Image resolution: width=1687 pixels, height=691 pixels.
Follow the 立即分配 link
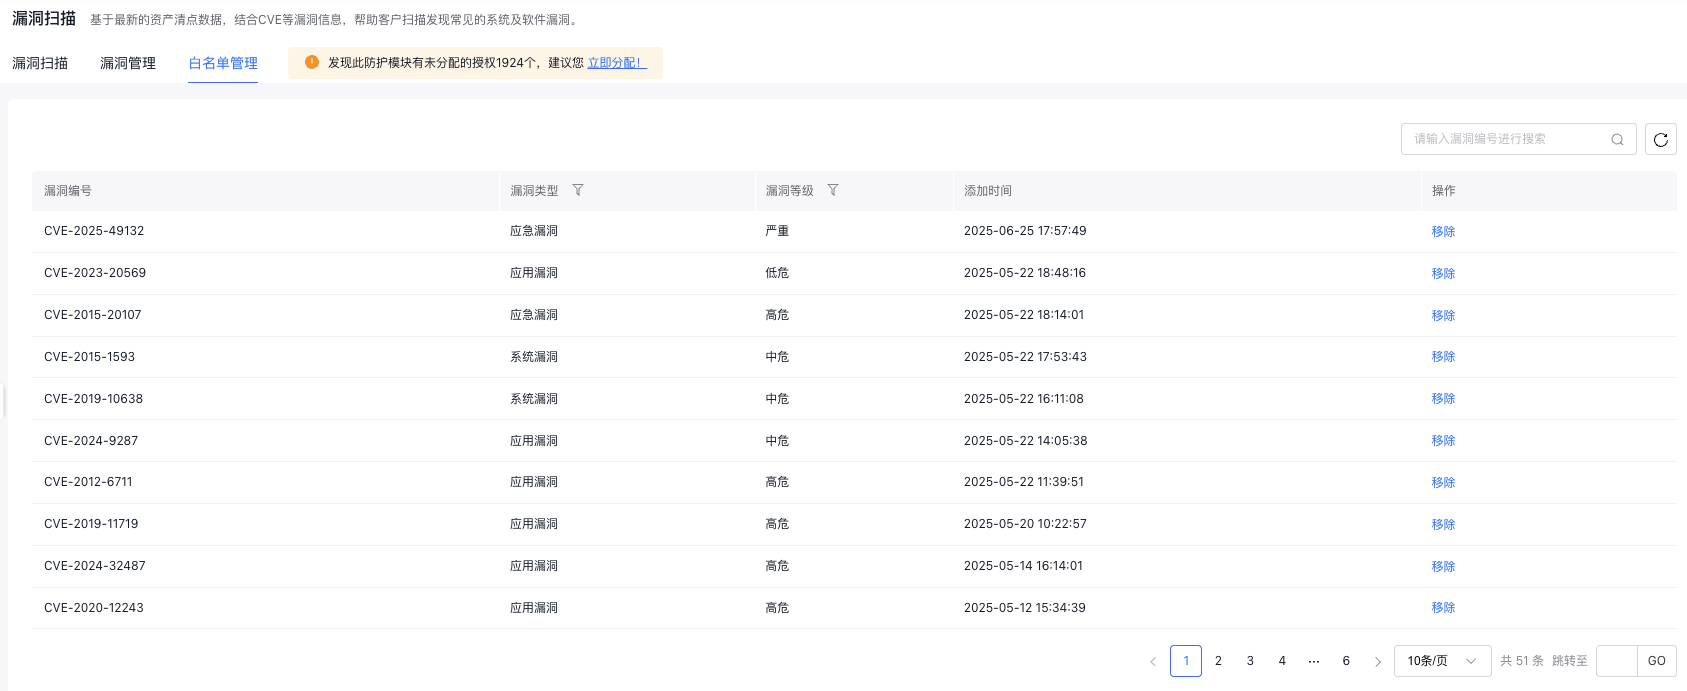[x=617, y=63]
